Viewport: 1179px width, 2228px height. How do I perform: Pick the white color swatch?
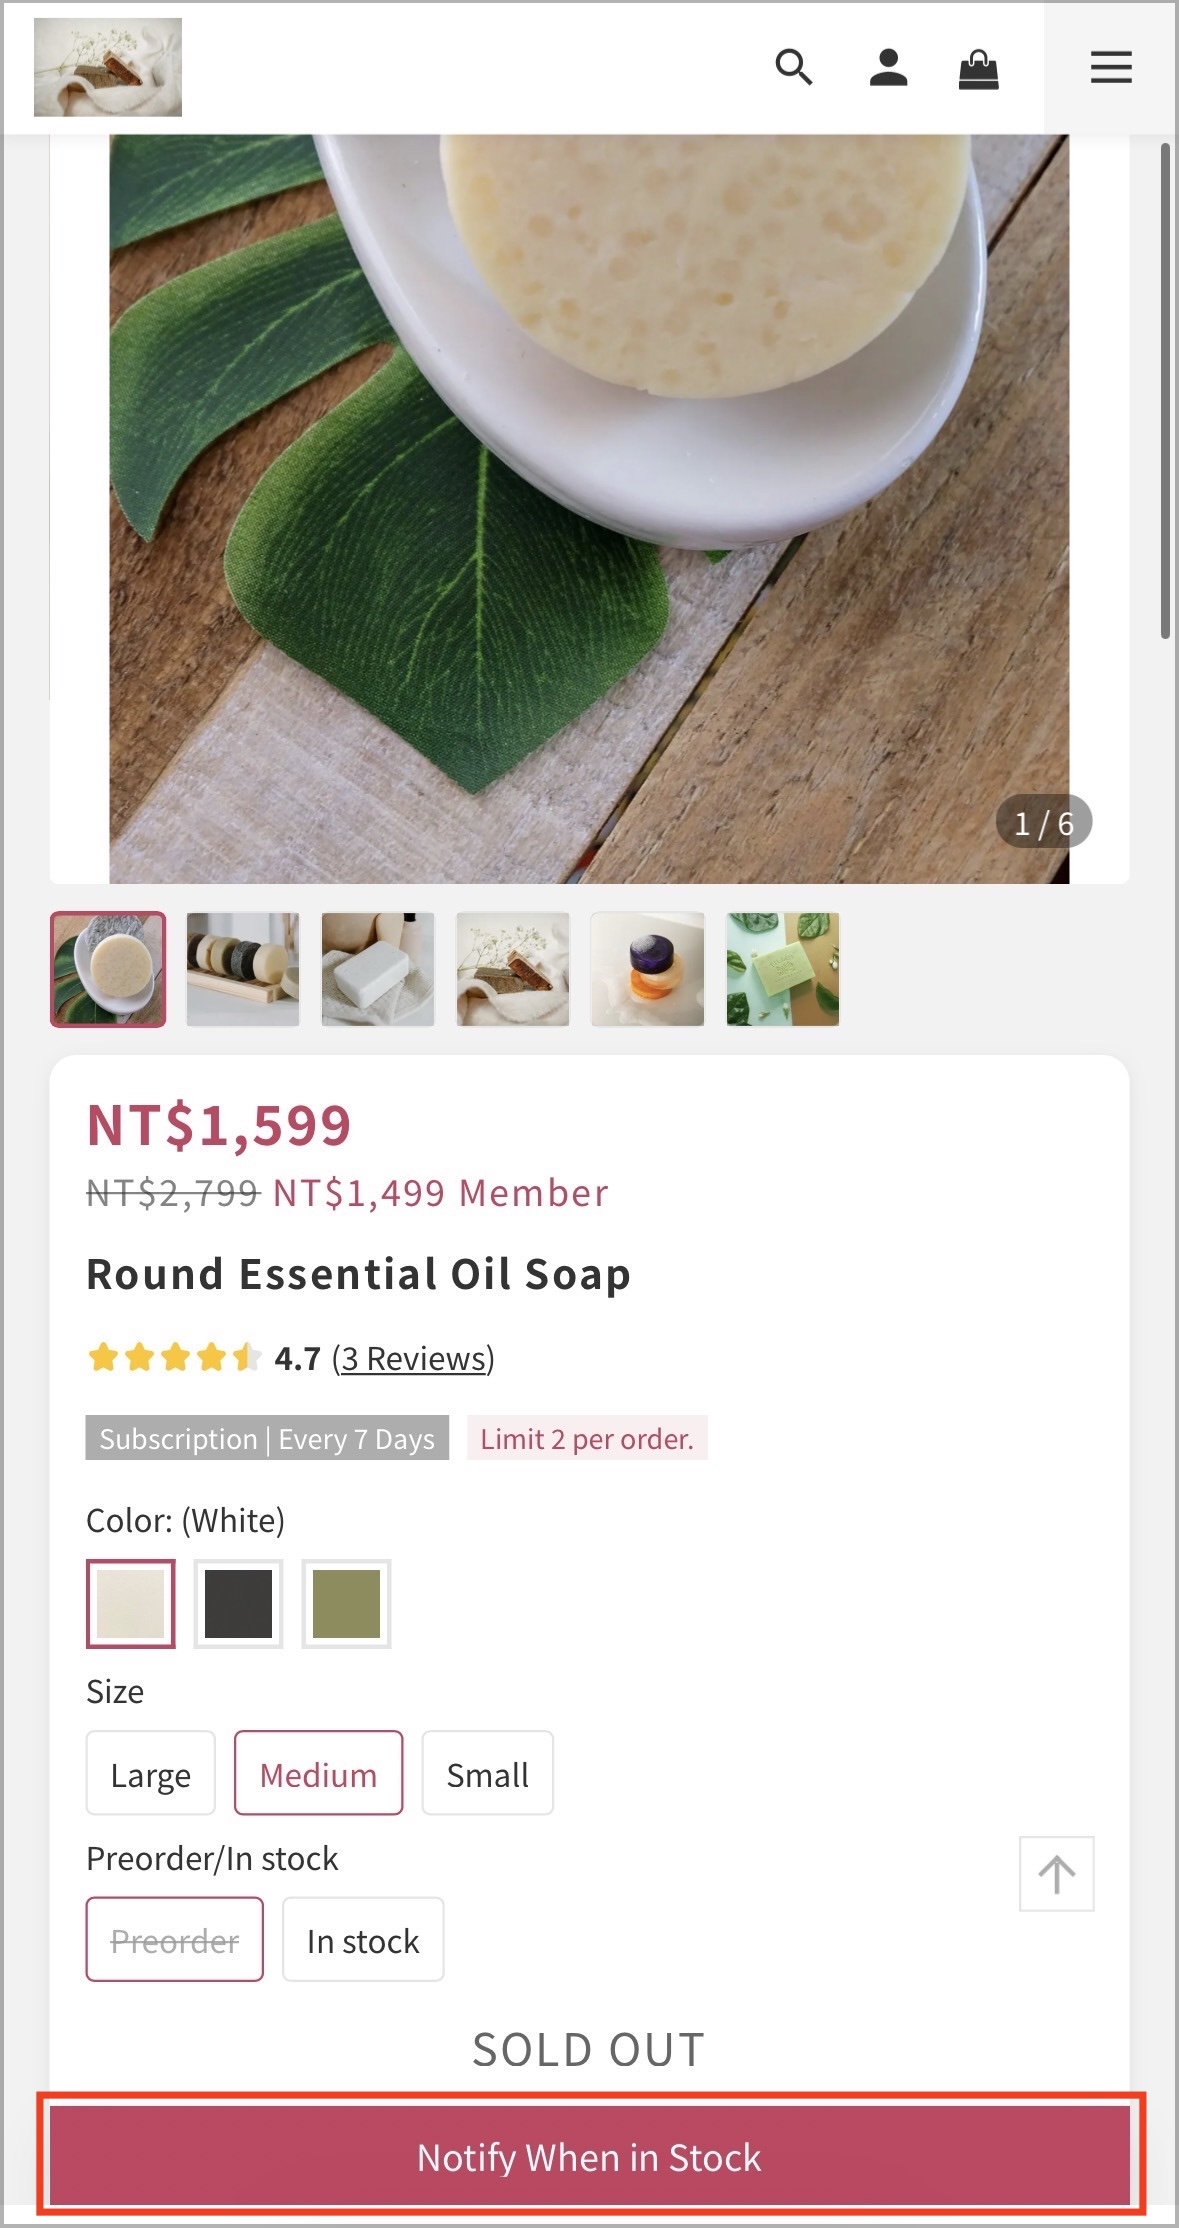click(x=131, y=1604)
